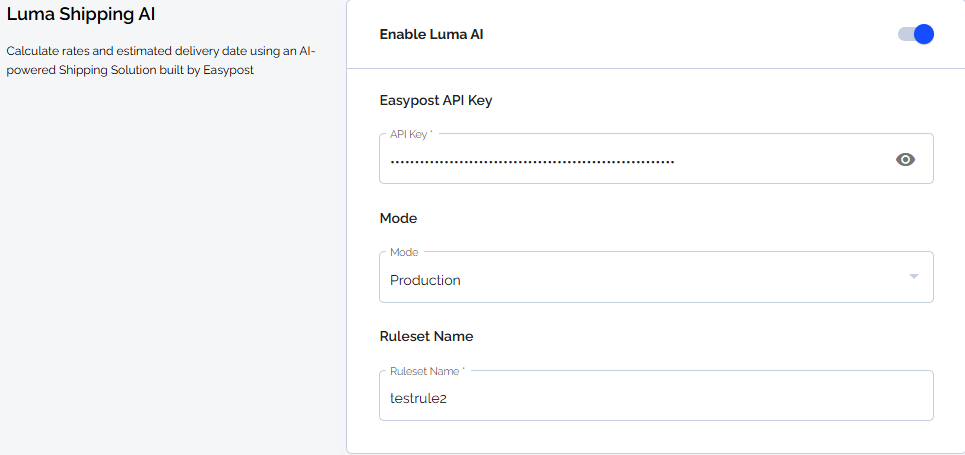Image resolution: width=965 pixels, height=455 pixels.
Task: Click the blue knob of Luma toggle
Action: click(924, 34)
